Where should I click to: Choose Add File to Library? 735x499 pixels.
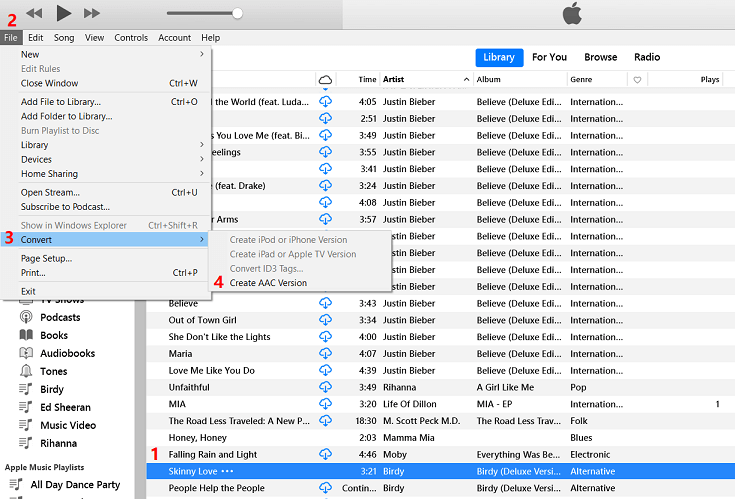point(105,102)
